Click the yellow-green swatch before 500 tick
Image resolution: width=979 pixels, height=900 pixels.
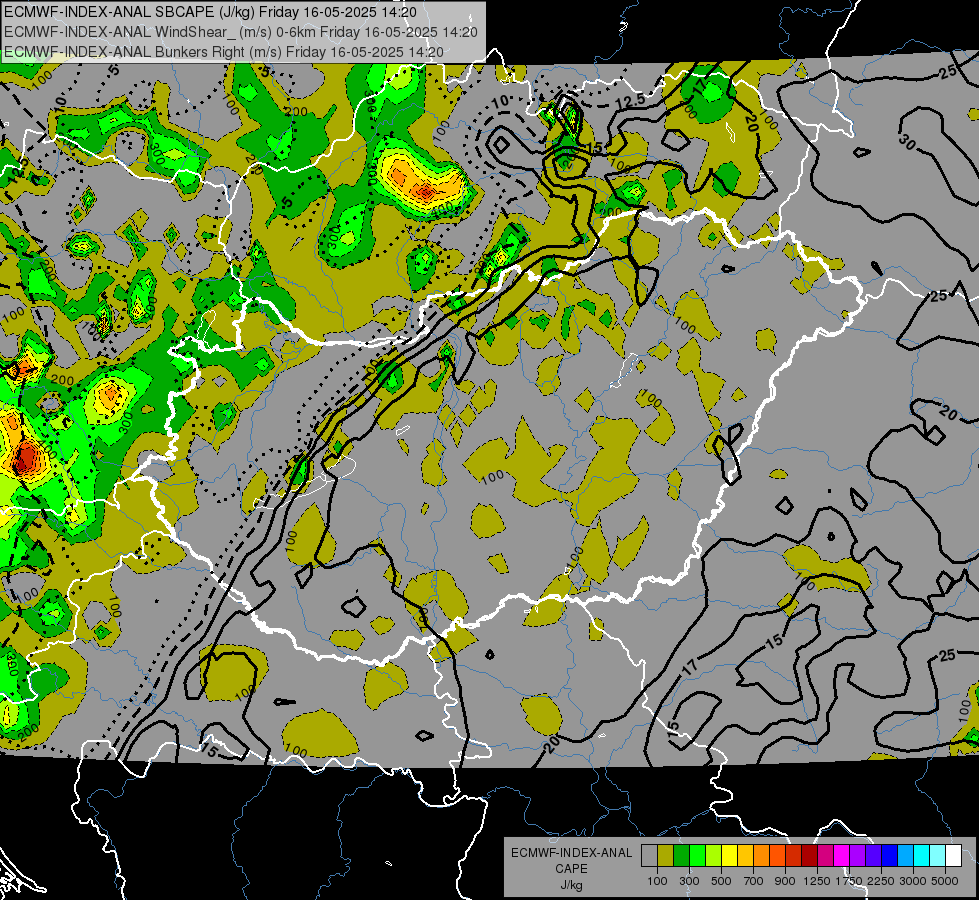tap(714, 855)
